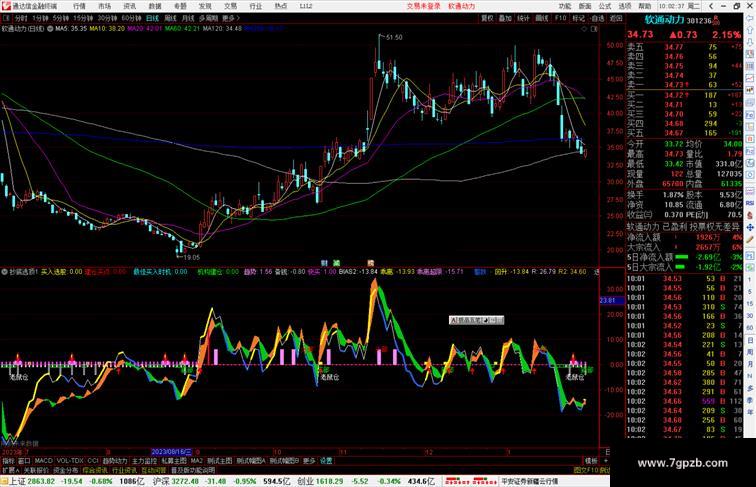756x487 pixels.
Task: Expand 更多 period options
Action: coord(230,18)
